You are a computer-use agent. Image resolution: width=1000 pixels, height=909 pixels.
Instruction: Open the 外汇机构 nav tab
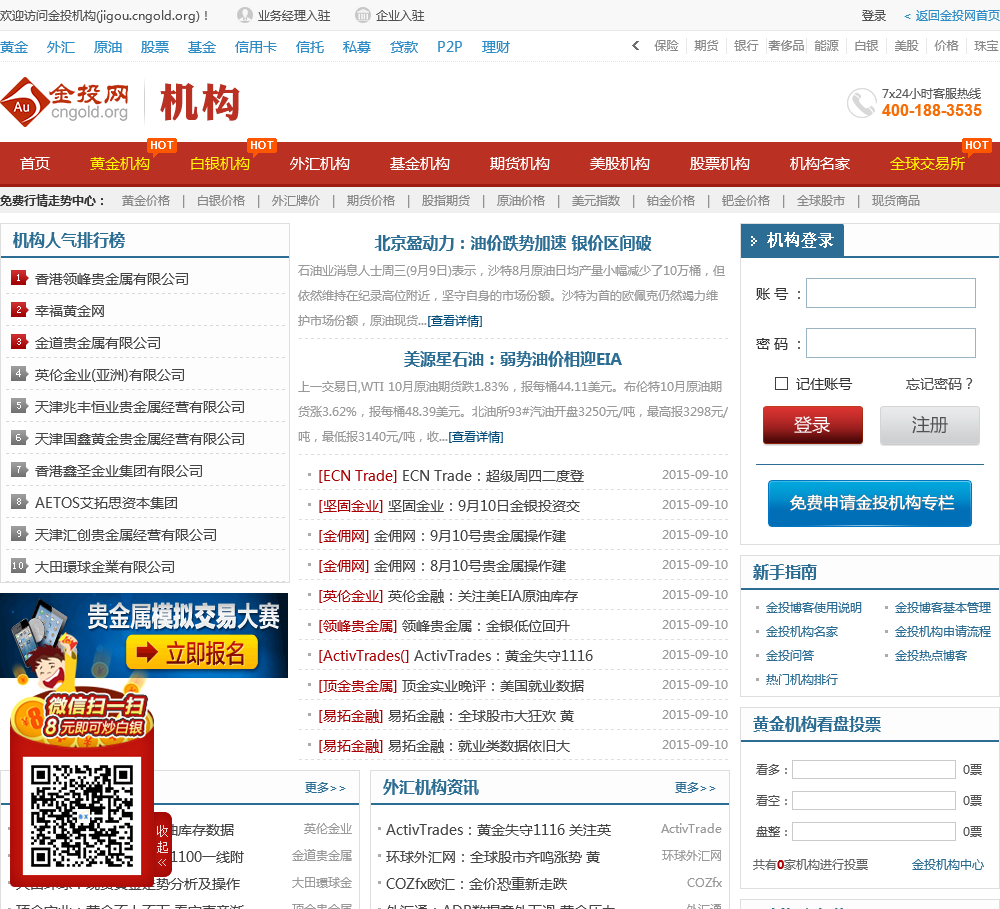coord(320,164)
